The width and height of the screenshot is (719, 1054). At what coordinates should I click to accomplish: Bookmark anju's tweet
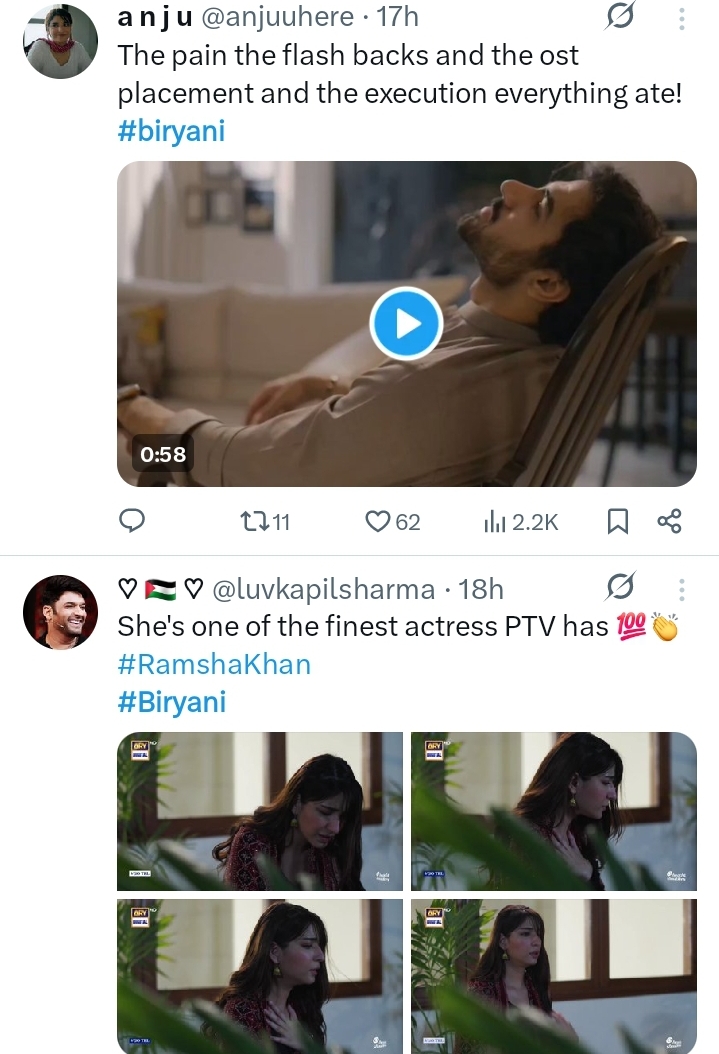(x=618, y=520)
